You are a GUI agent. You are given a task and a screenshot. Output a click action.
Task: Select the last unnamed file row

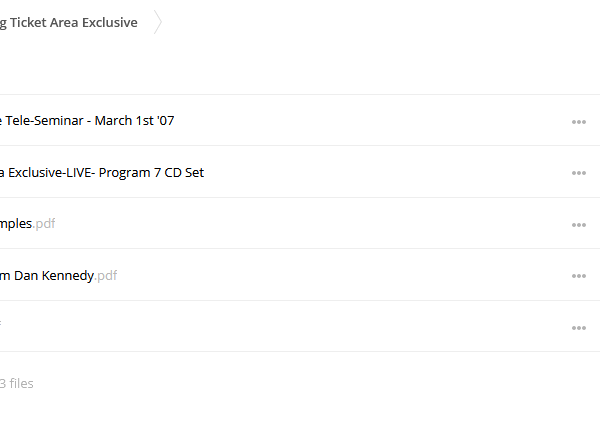coord(285,326)
